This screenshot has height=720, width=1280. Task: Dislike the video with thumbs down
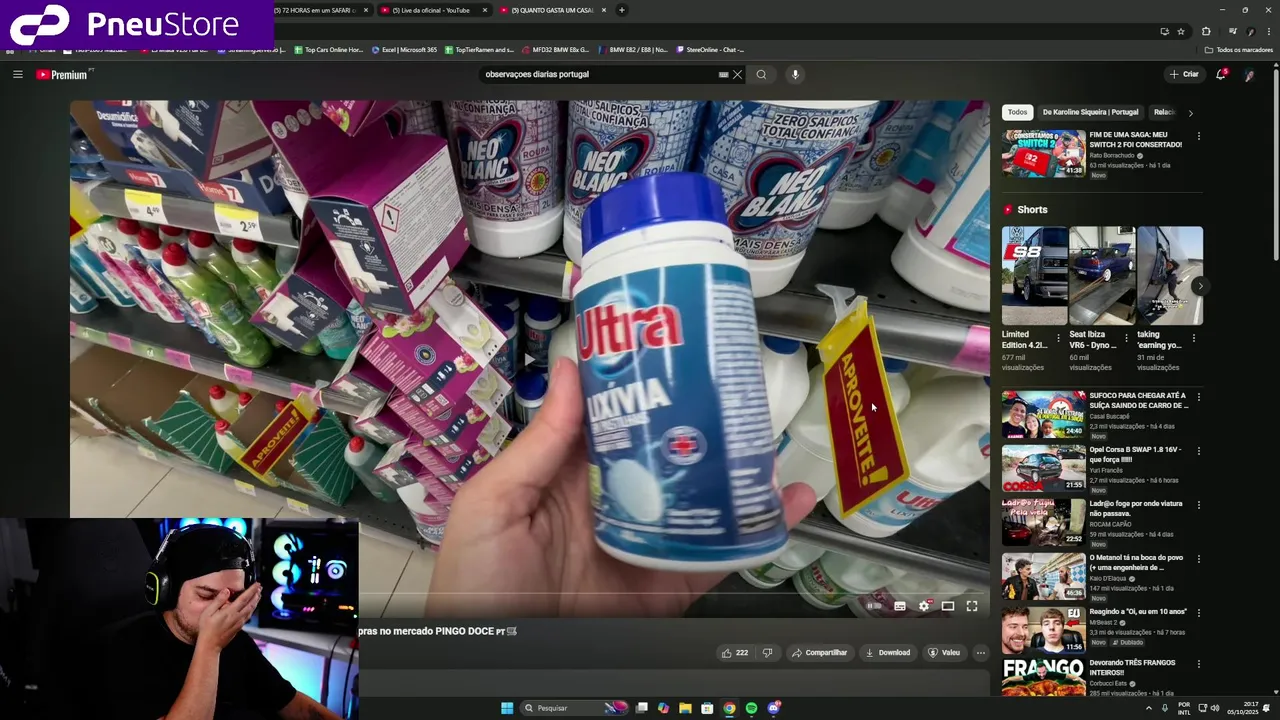tap(767, 653)
